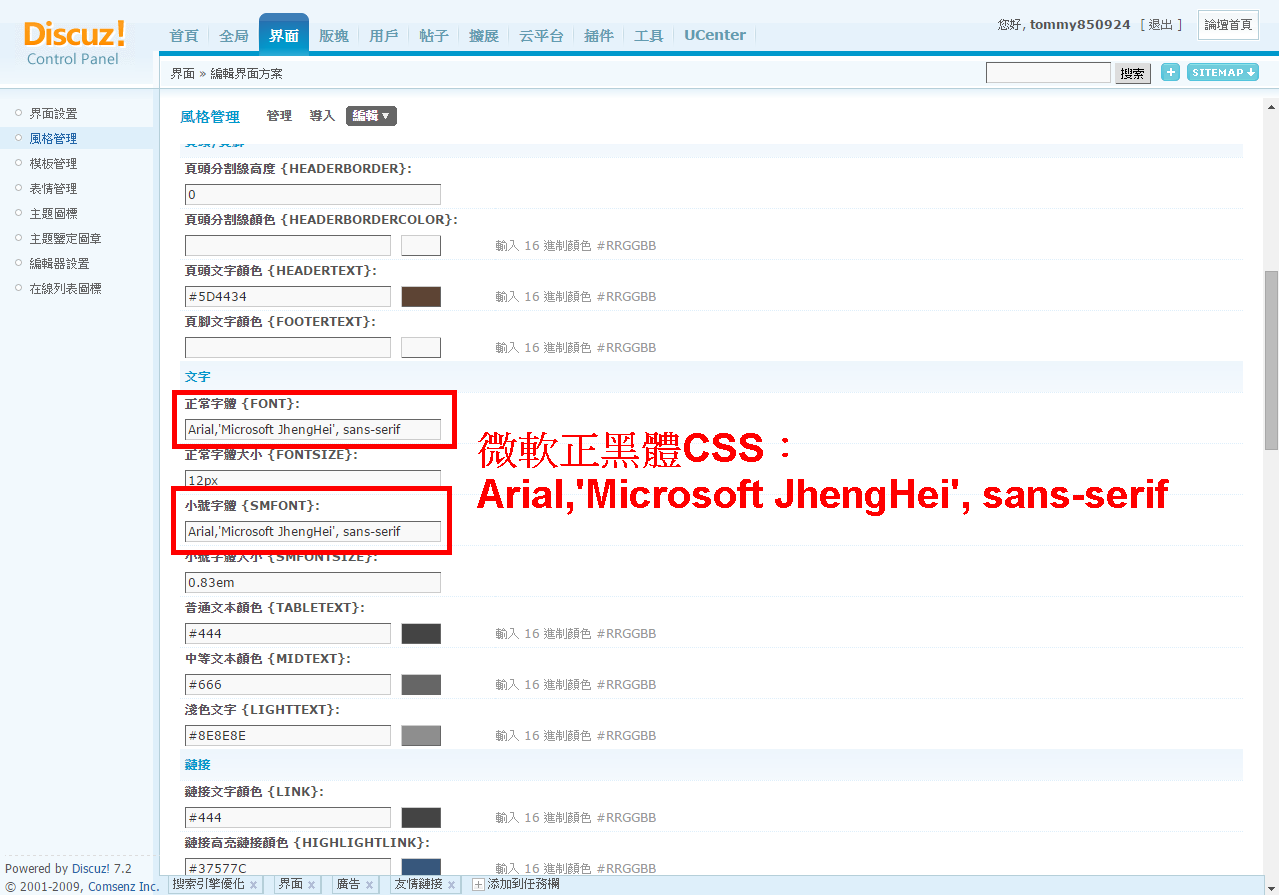Open the 編輯 dropdown in 風格管理

click(x=371, y=116)
